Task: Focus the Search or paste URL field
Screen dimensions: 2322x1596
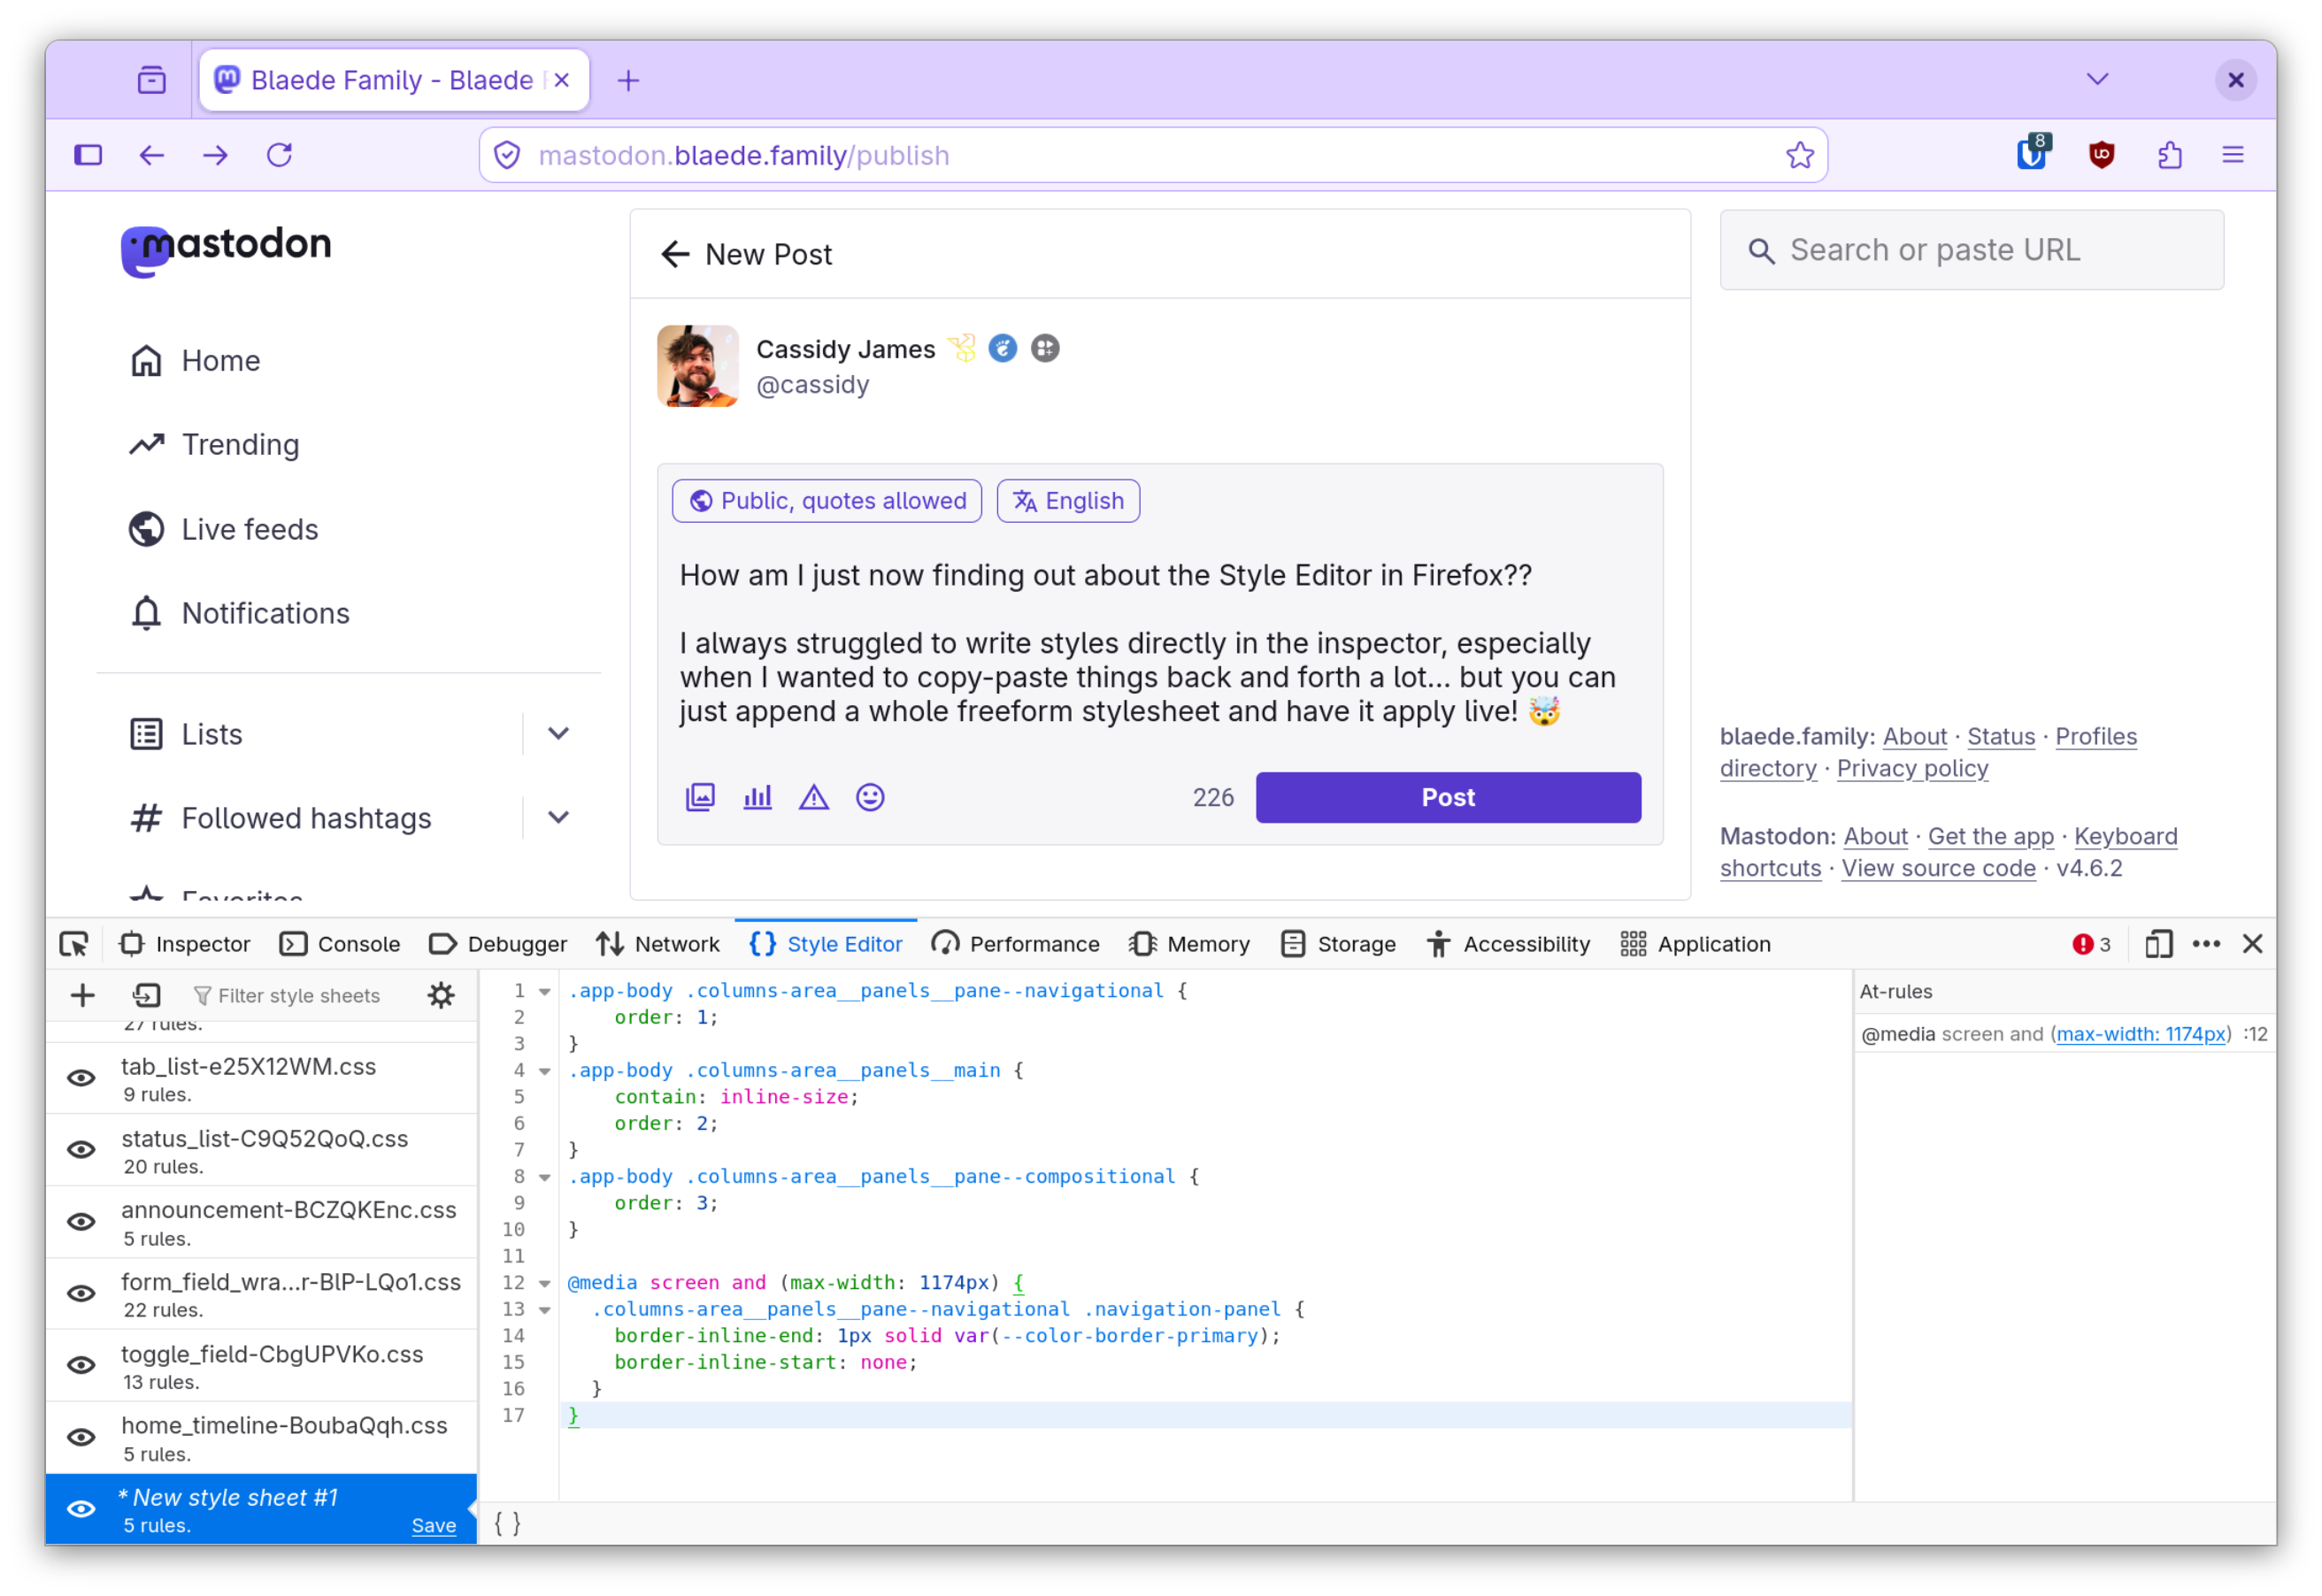Action: (1971, 250)
